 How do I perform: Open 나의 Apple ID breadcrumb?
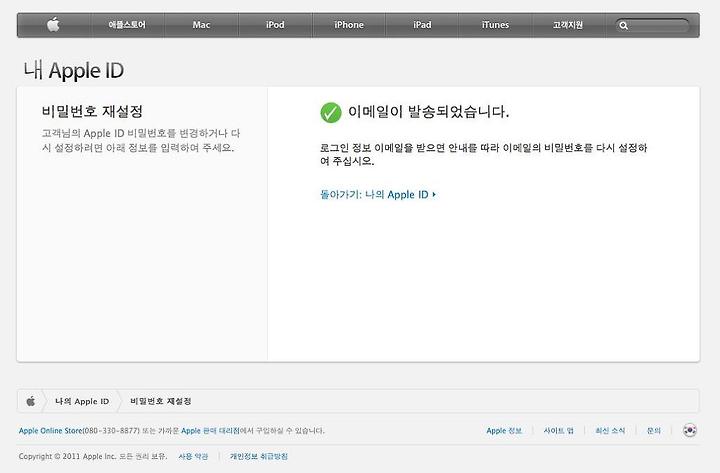point(82,401)
